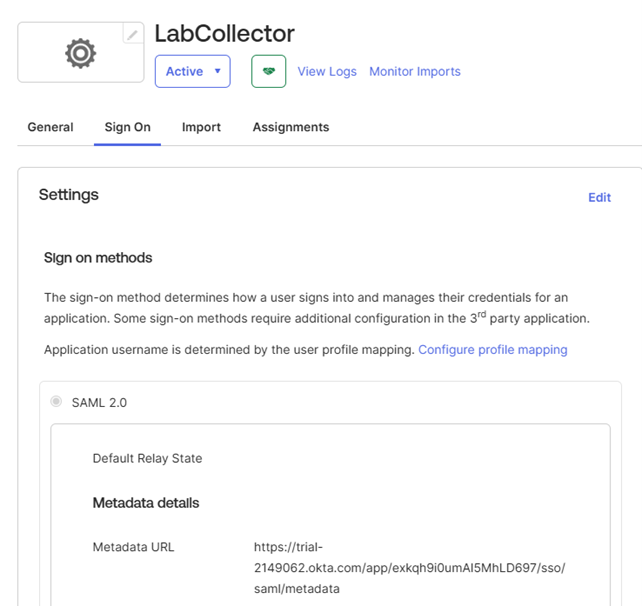This screenshot has height=606, width=642.
Task: Click the dropdown arrow beside Active
Action: coord(218,71)
